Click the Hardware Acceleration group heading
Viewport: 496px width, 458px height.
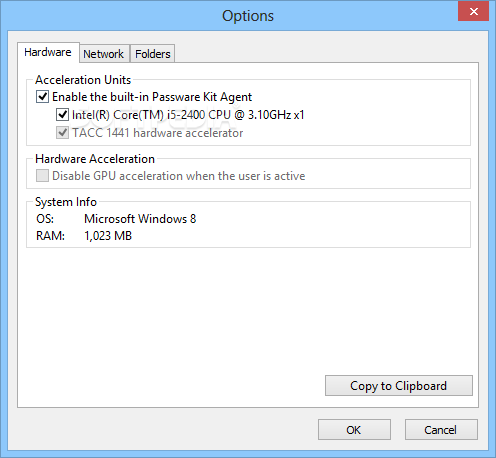[x=95, y=159]
